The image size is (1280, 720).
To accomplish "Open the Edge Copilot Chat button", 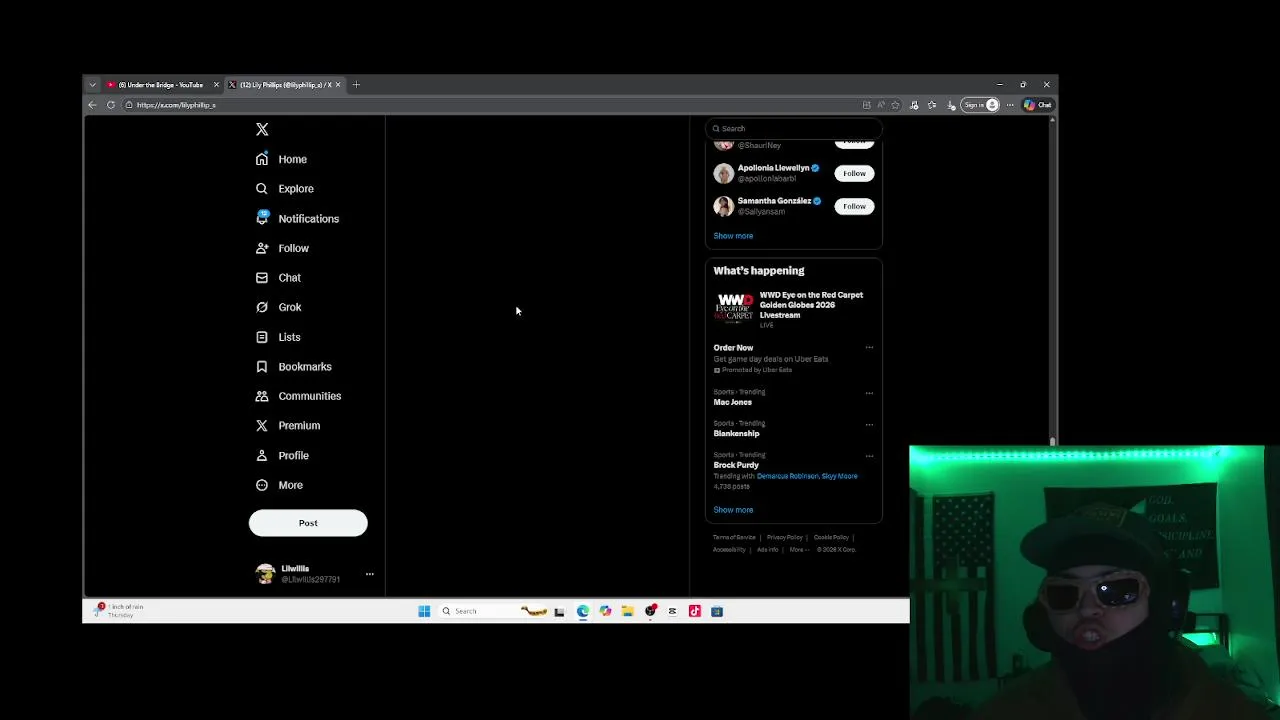I will (x=1037, y=105).
